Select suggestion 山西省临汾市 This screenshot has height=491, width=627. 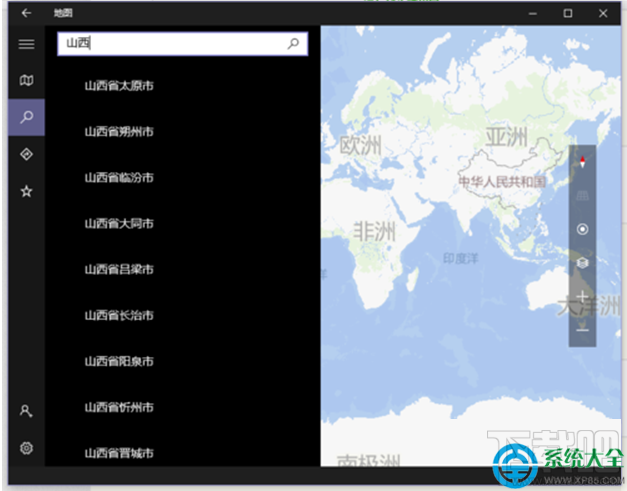tap(119, 178)
